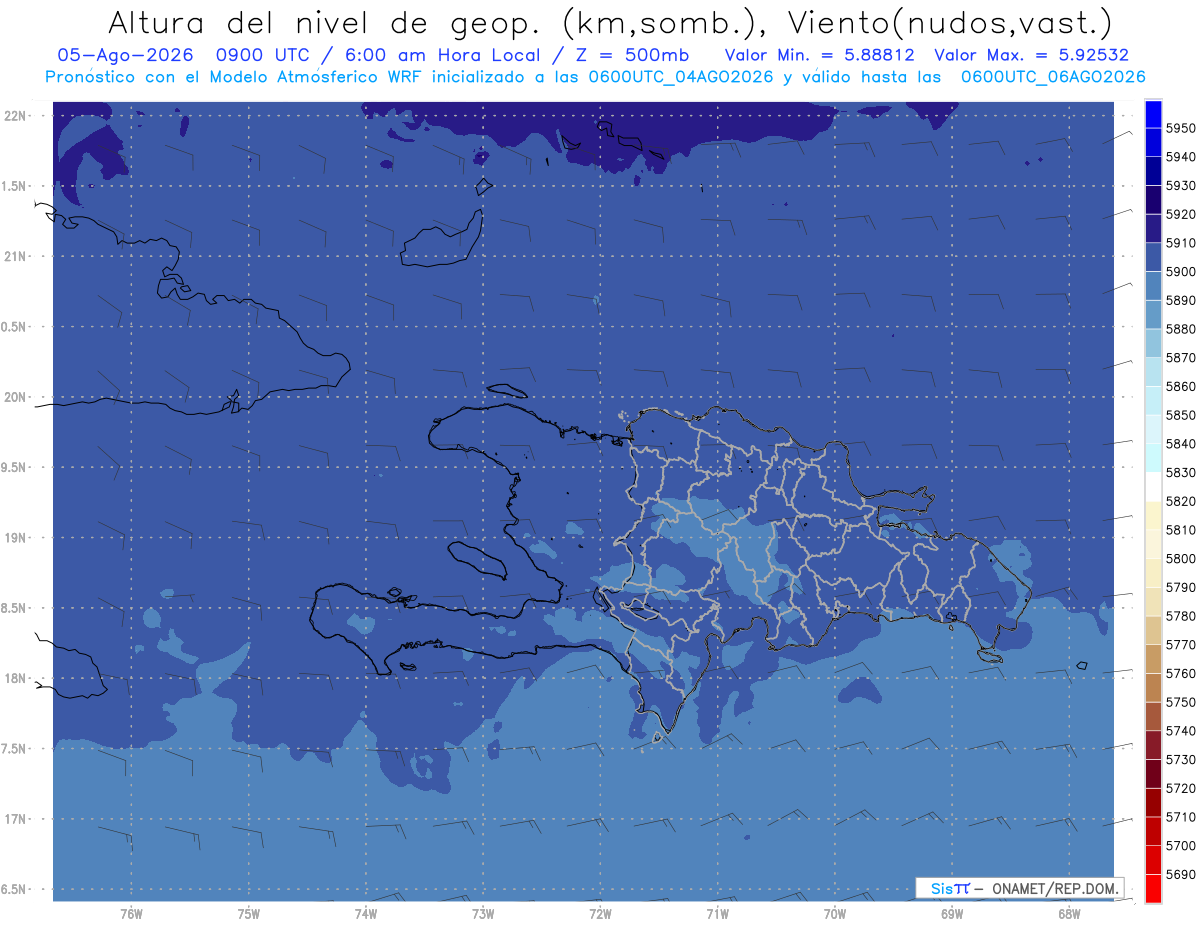Click the colorbar label 5830
Image resolution: width=1200 pixels, height=927 pixels.
pos(1180,472)
